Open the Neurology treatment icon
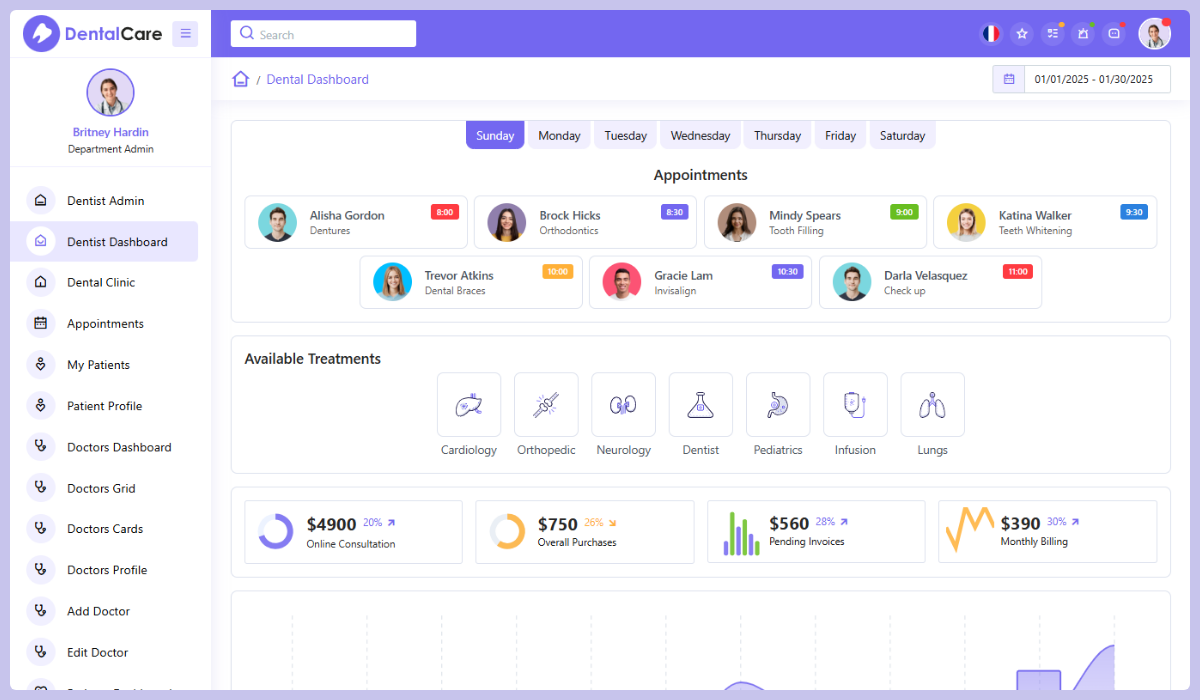Image resolution: width=1200 pixels, height=700 pixels. [623, 404]
